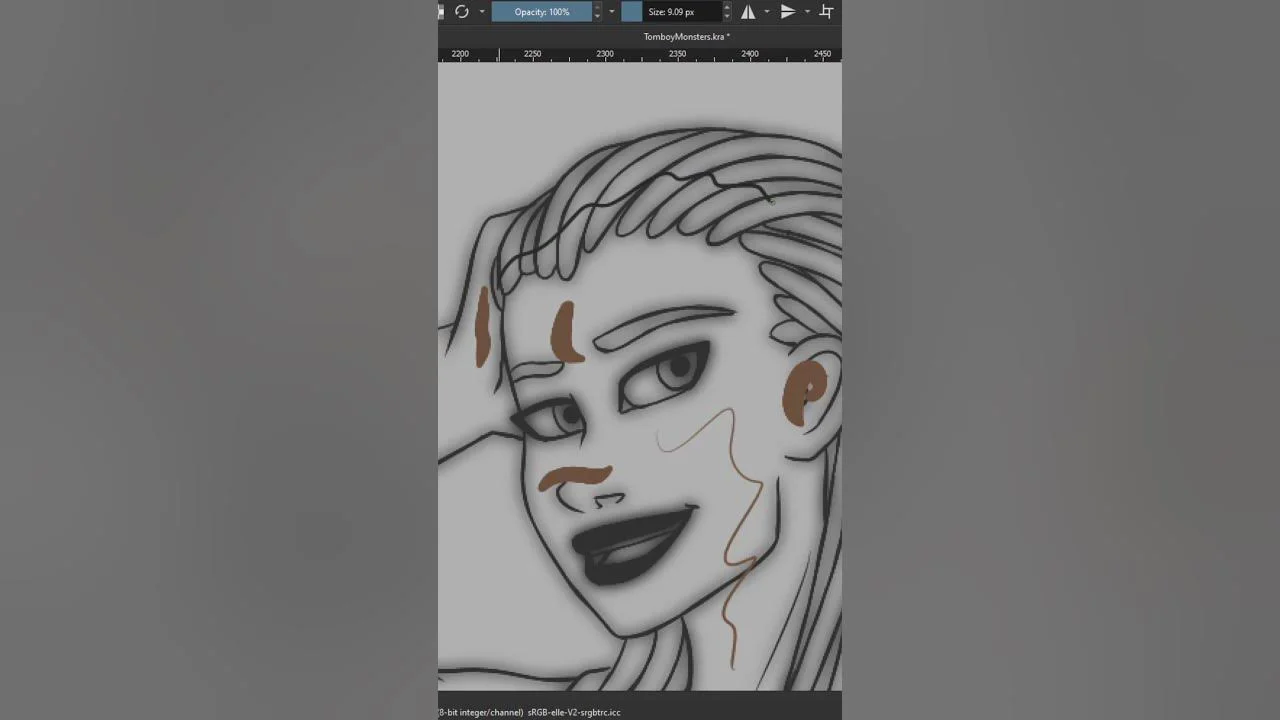Click the blue square left of Size field
The width and height of the screenshot is (1280, 720).
(x=631, y=12)
